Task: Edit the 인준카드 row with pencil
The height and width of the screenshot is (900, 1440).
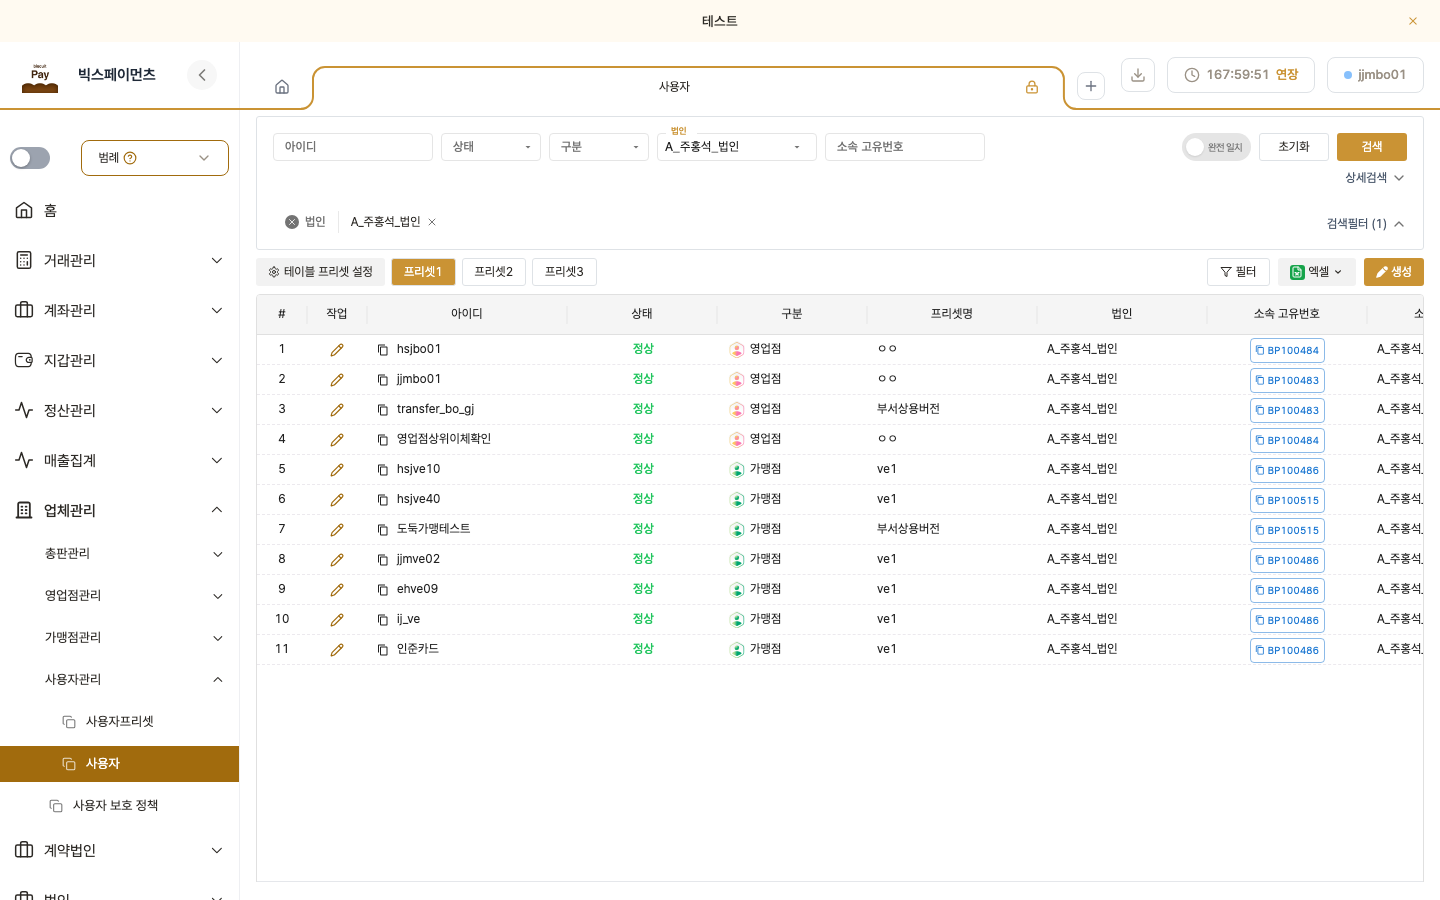Action: pos(337,650)
